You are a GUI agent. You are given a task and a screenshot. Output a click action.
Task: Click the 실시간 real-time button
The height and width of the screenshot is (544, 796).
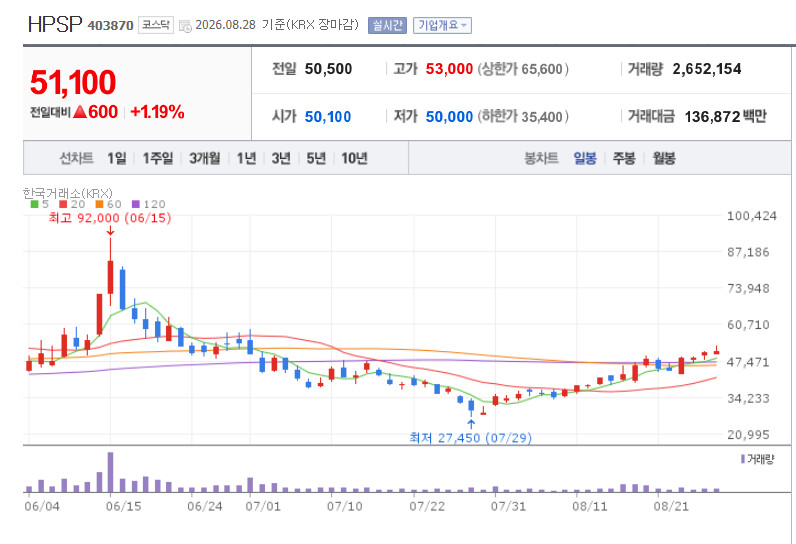click(387, 25)
